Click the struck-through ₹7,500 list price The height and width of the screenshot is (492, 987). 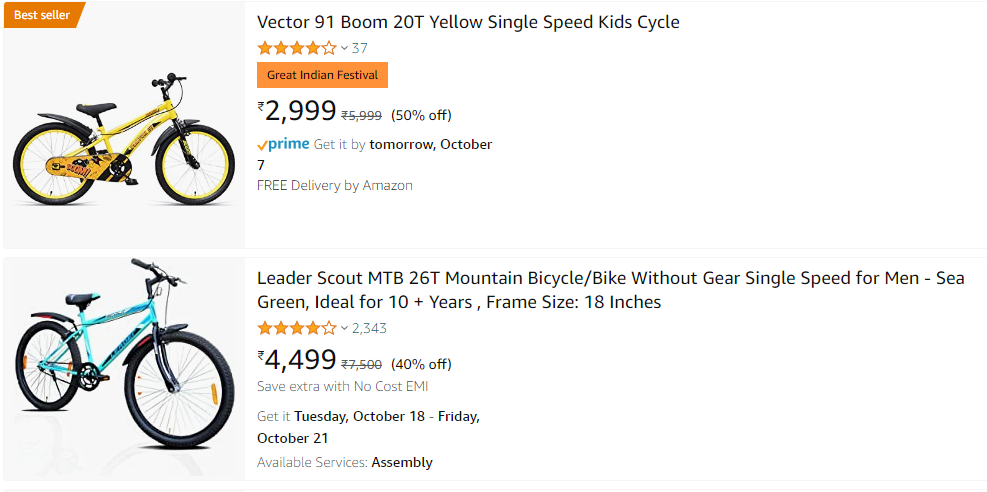click(361, 364)
